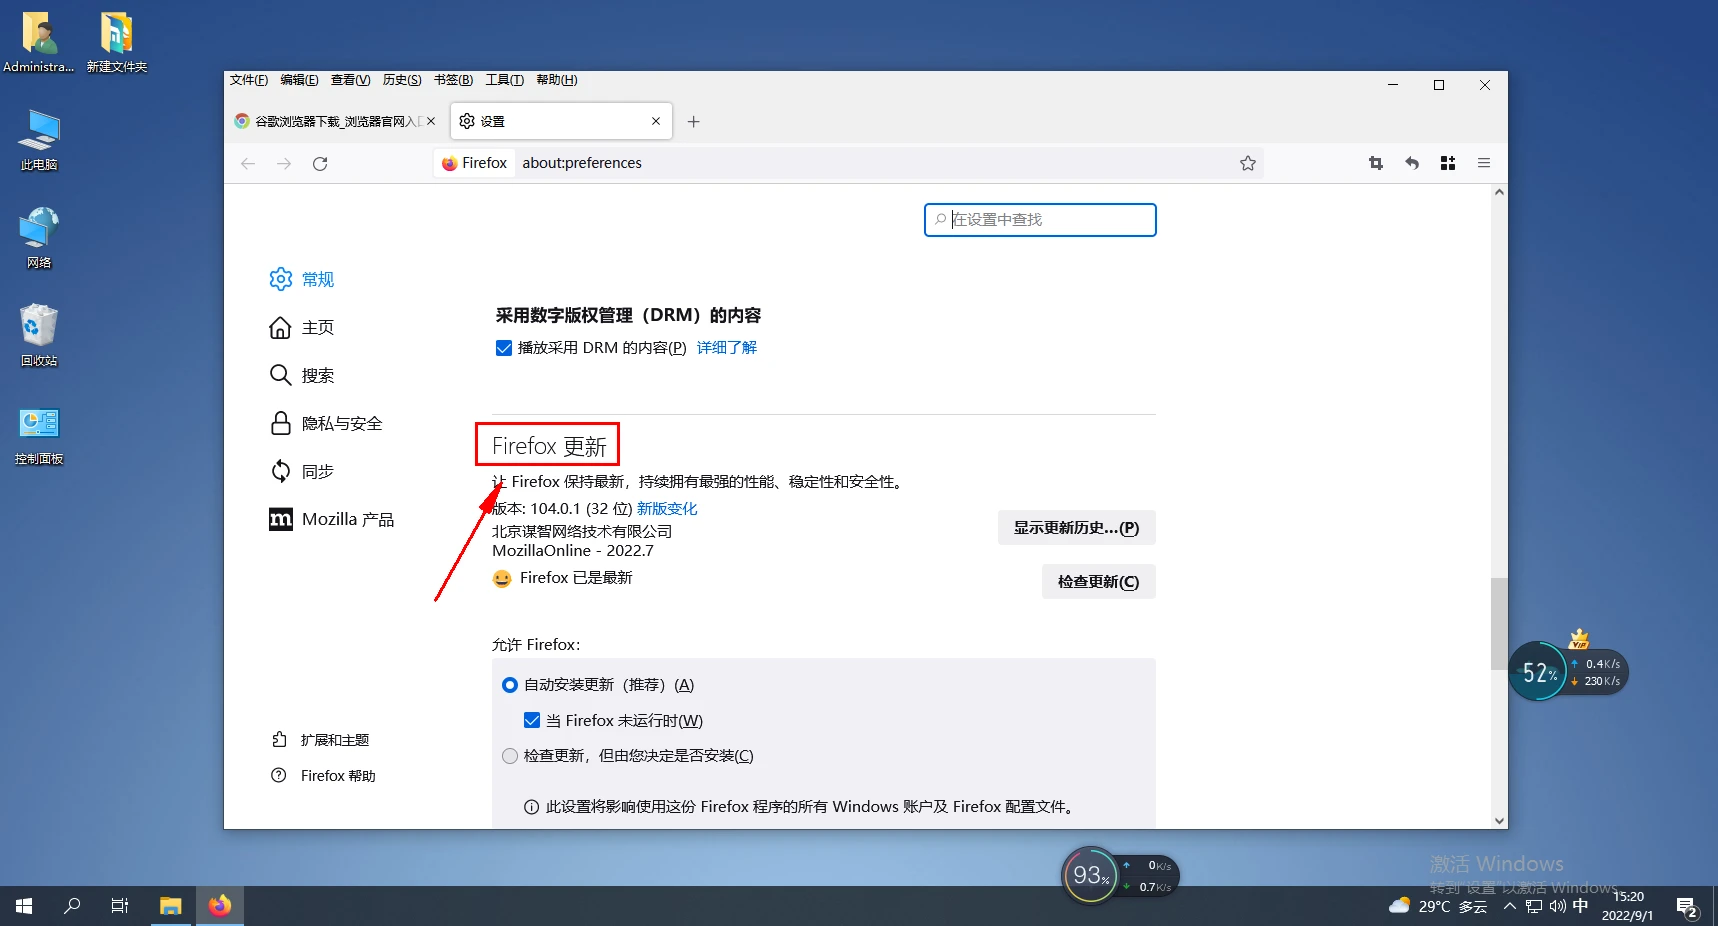The width and height of the screenshot is (1718, 926).
Task: Select 自动安装更新 radio option
Action: 510,685
